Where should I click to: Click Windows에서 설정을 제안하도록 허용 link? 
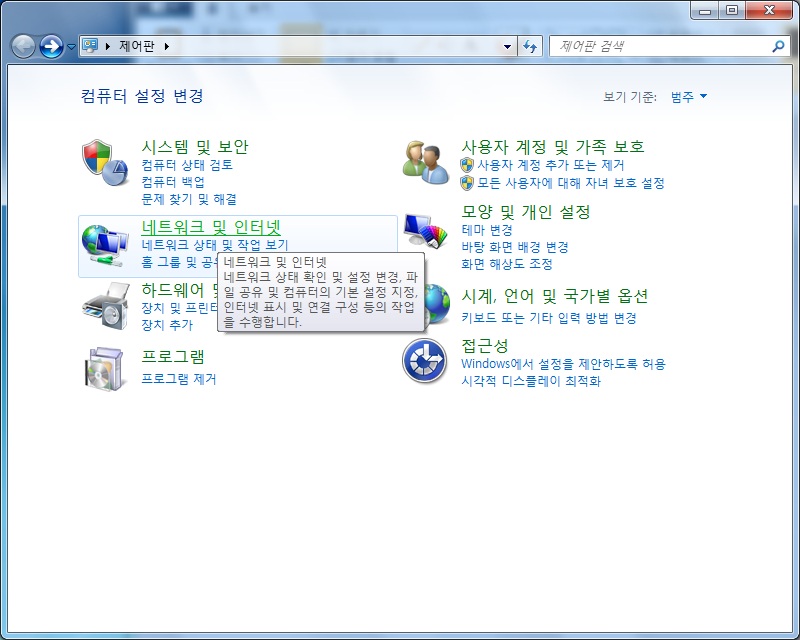(563, 364)
